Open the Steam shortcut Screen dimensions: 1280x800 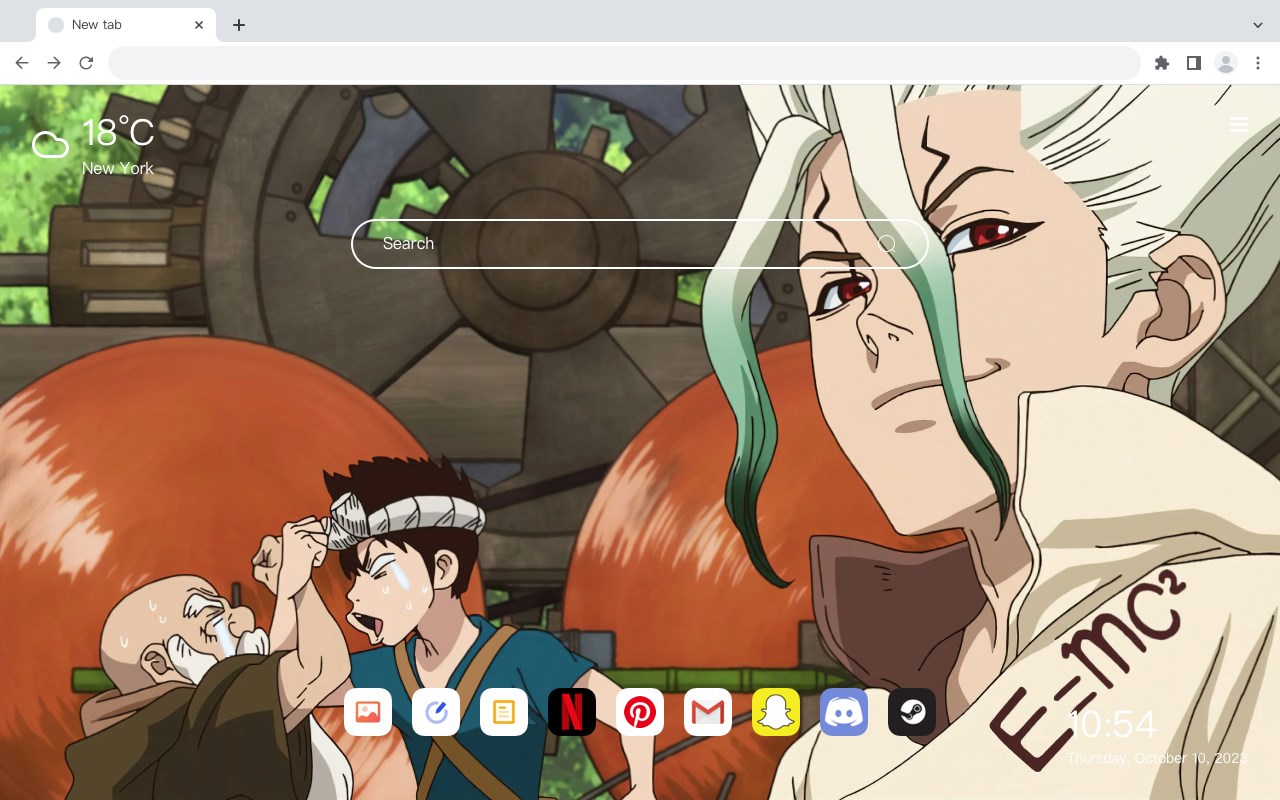[x=912, y=712]
